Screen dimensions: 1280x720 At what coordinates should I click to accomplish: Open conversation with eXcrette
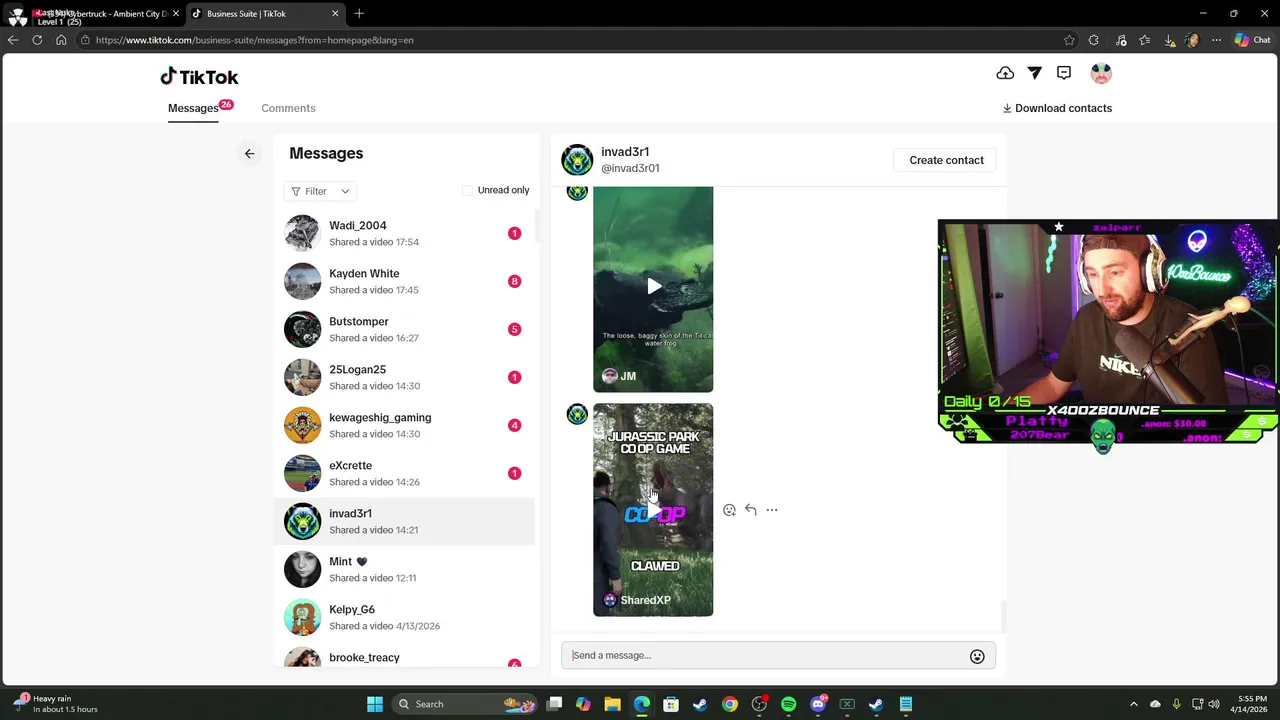[405, 473]
